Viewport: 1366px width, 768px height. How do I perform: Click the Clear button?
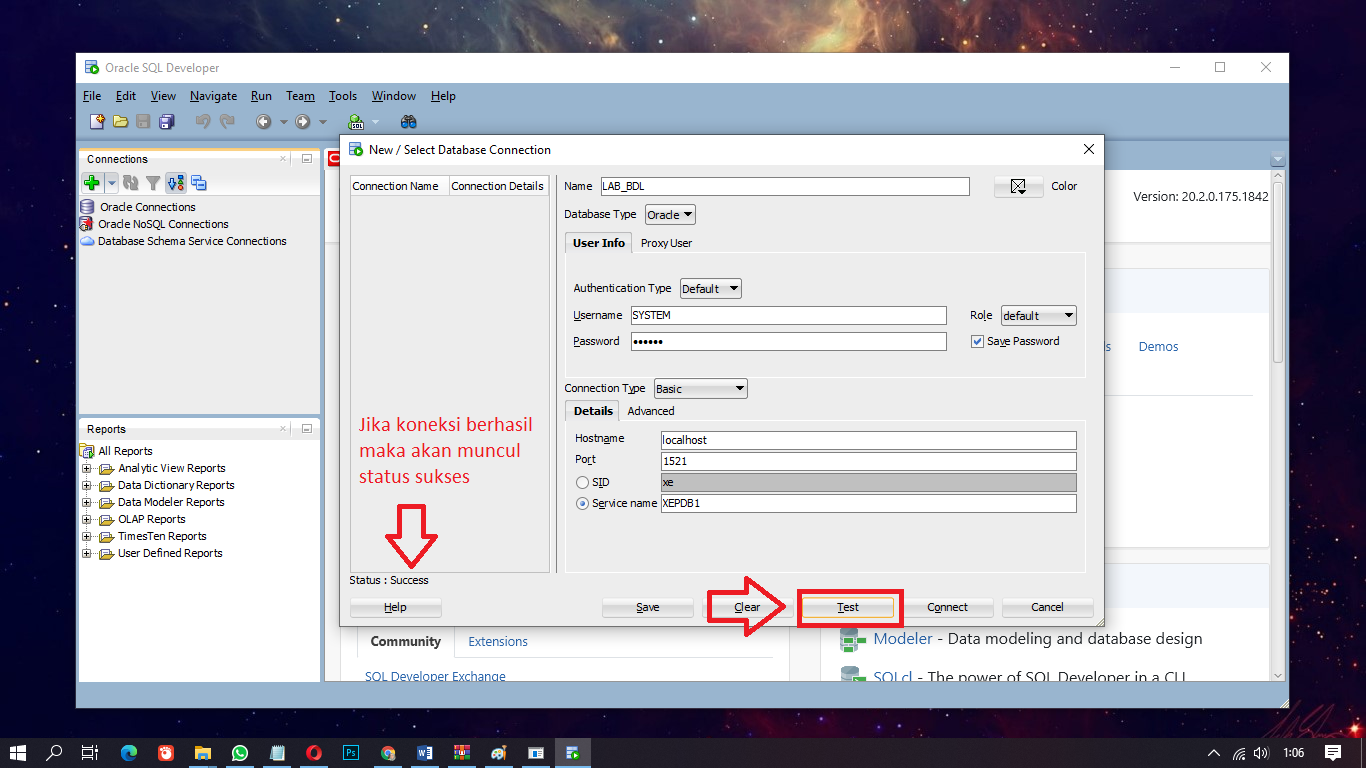[x=747, y=608]
